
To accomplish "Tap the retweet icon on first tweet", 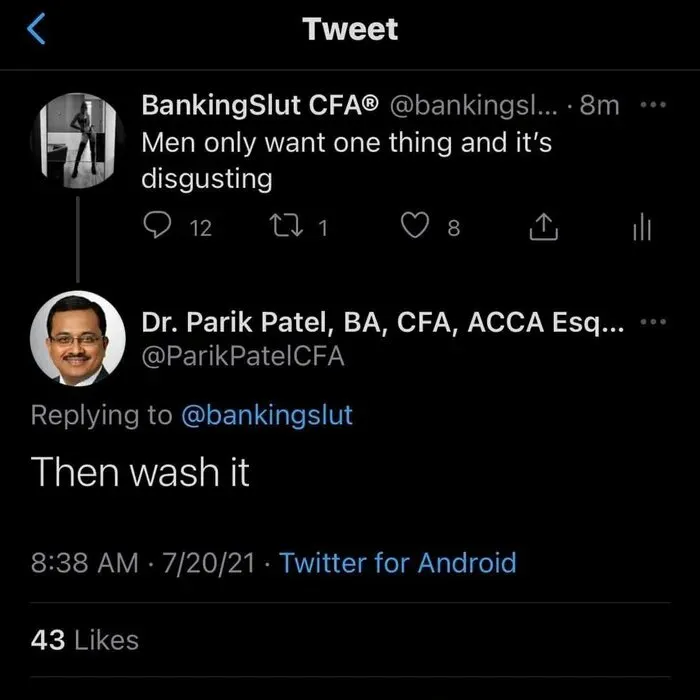I will coord(287,225).
